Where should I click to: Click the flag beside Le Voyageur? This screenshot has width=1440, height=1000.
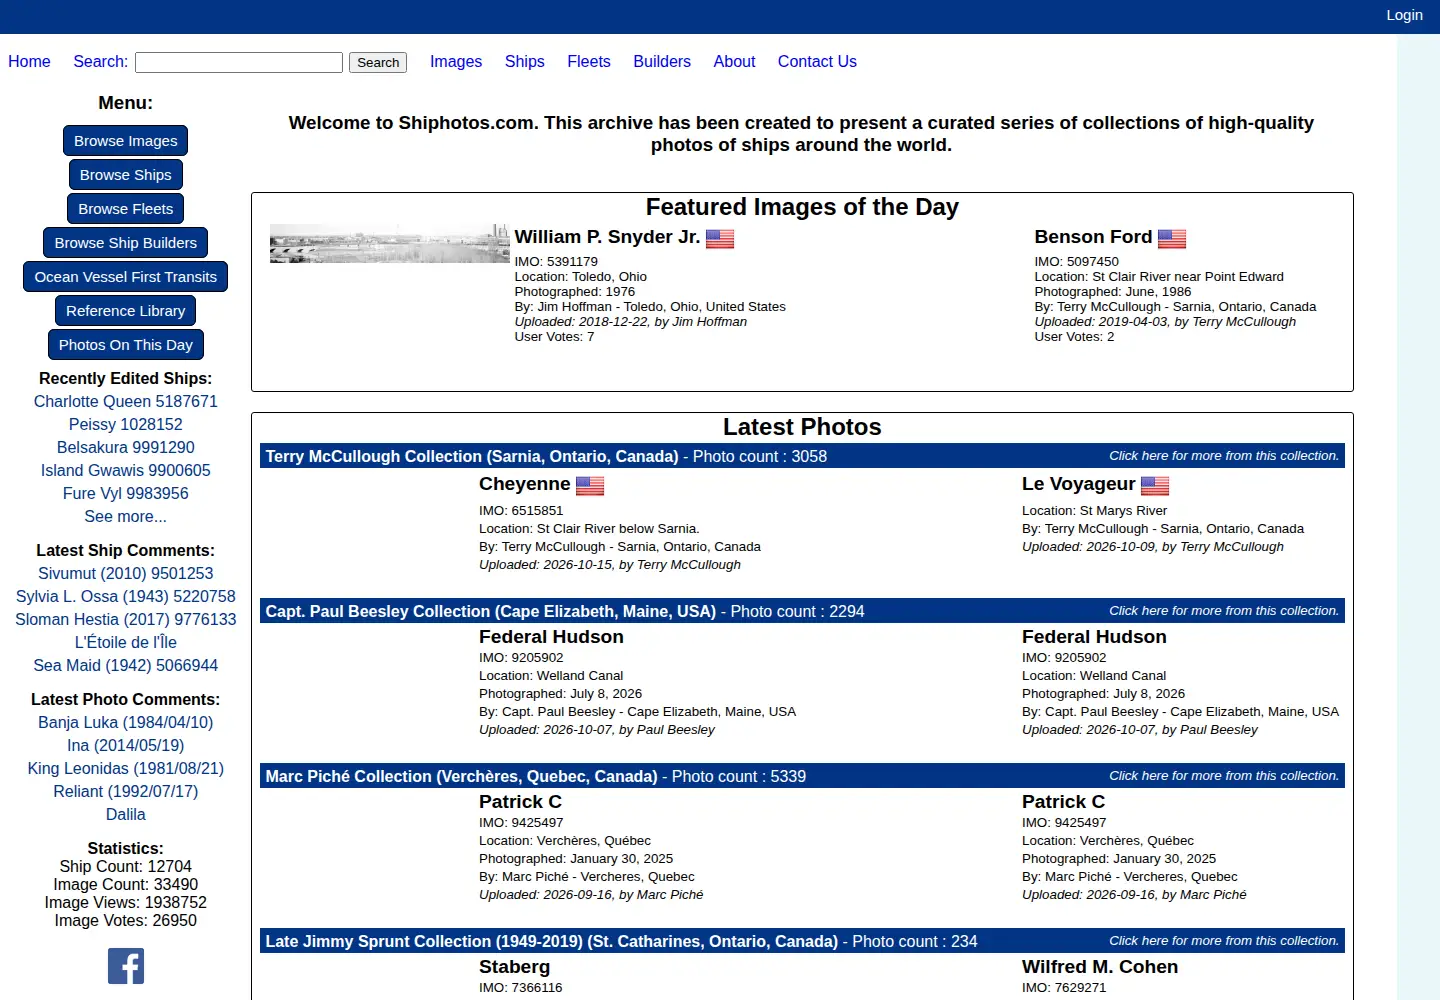pyautogui.click(x=1155, y=486)
